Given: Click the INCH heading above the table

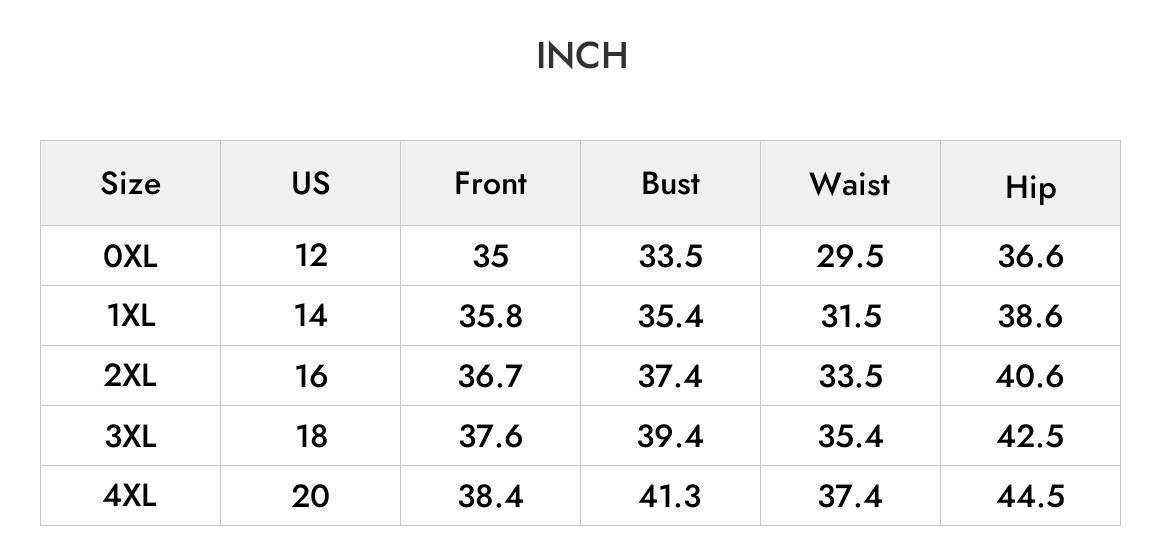Looking at the screenshot, I should pyautogui.click(x=581, y=55).
